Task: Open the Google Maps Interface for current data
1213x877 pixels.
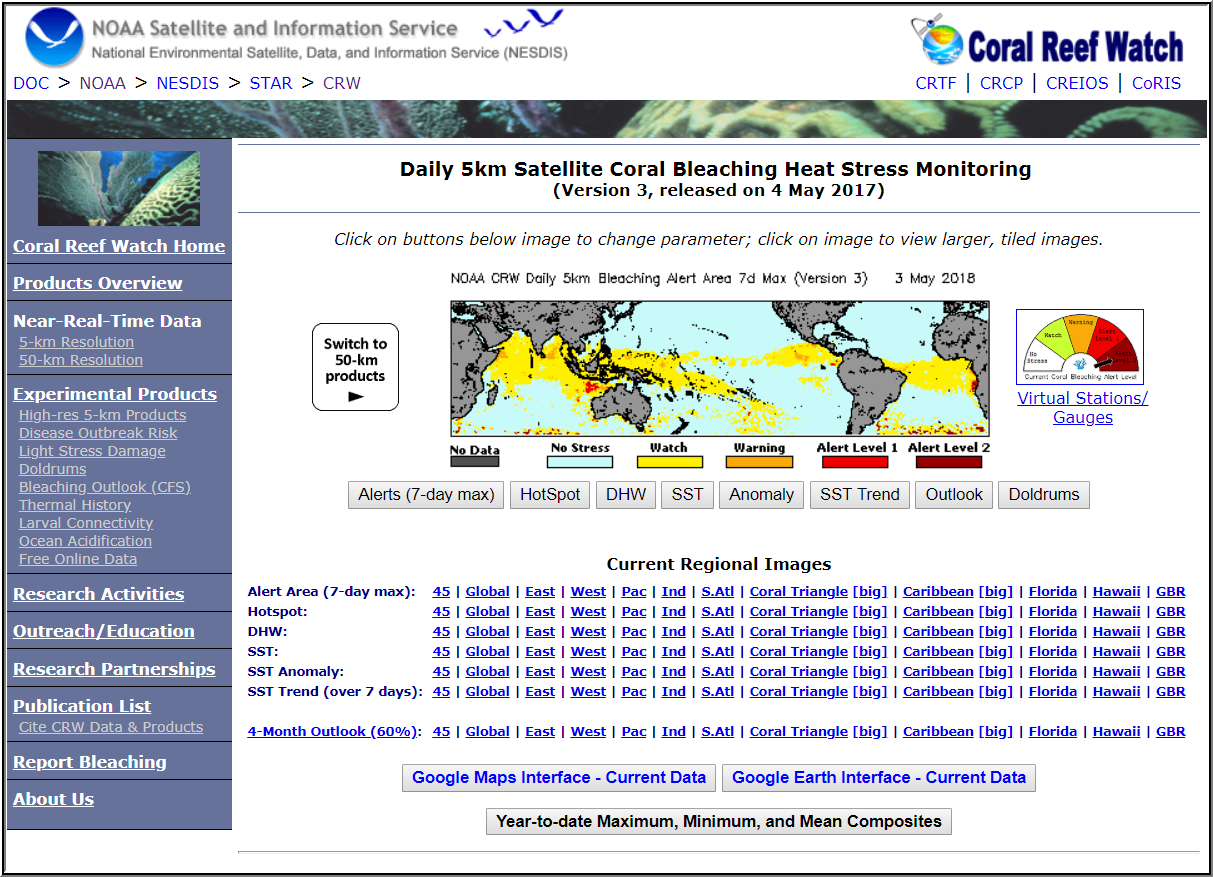Action: pos(558,778)
